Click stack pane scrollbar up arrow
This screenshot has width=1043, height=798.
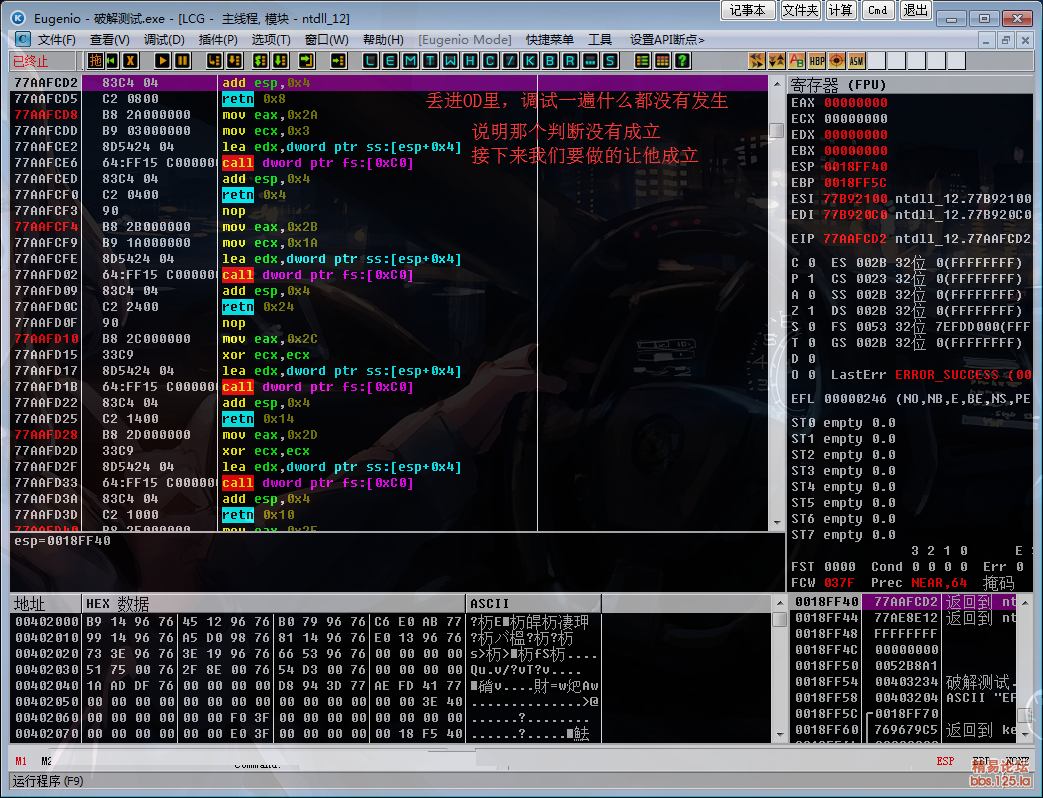1025,602
